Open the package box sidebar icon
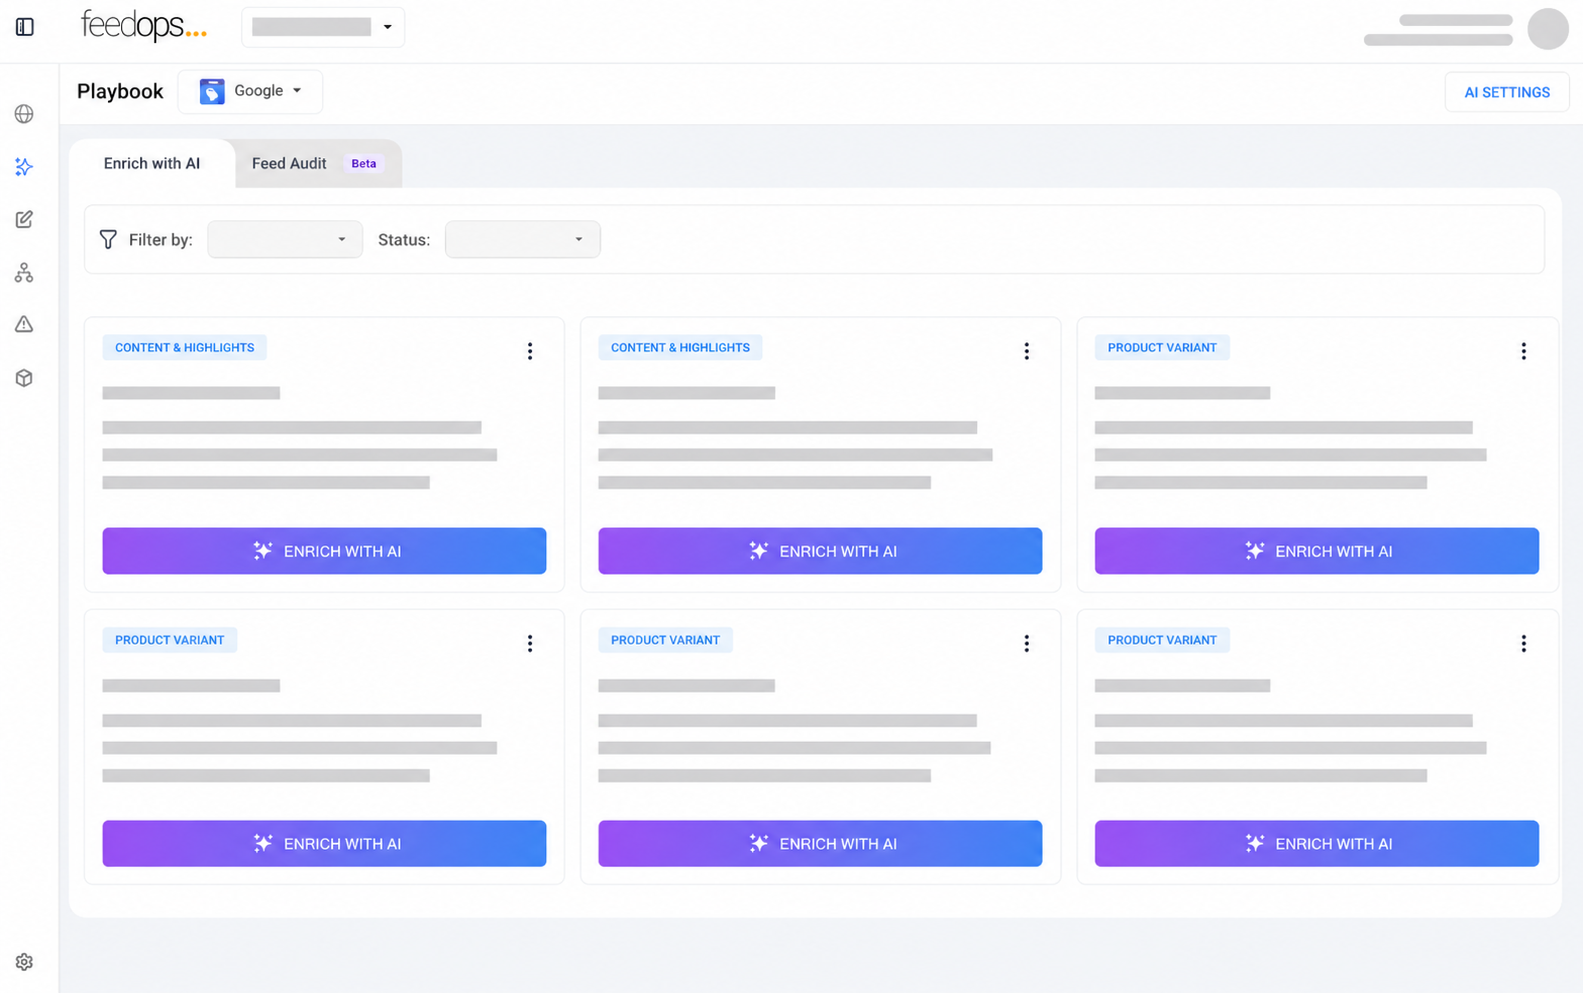This screenshot has height=993, width=1583. click(24, 378)
